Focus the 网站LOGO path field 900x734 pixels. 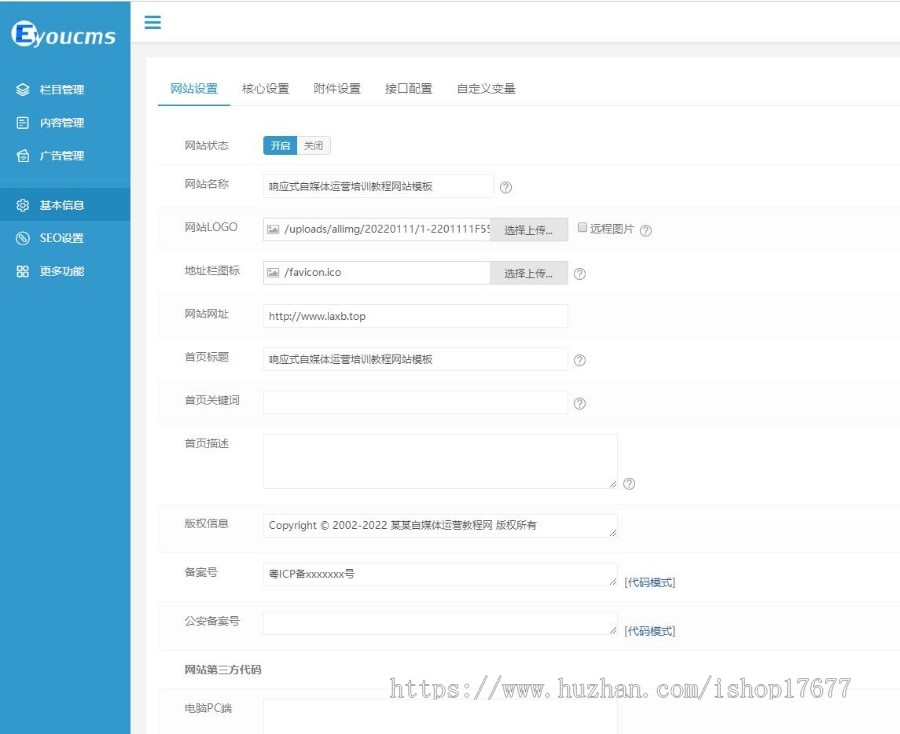pos(377,230)
